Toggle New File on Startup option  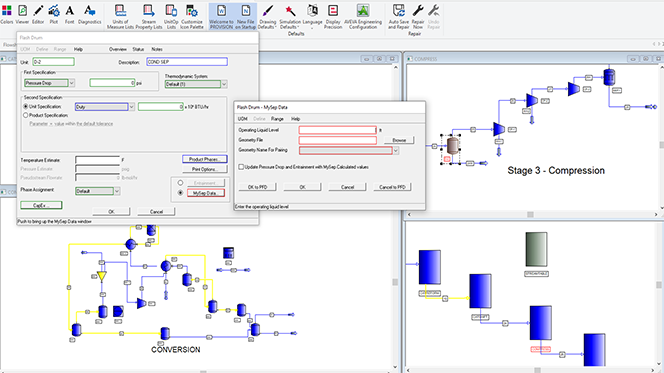(246, 17)
